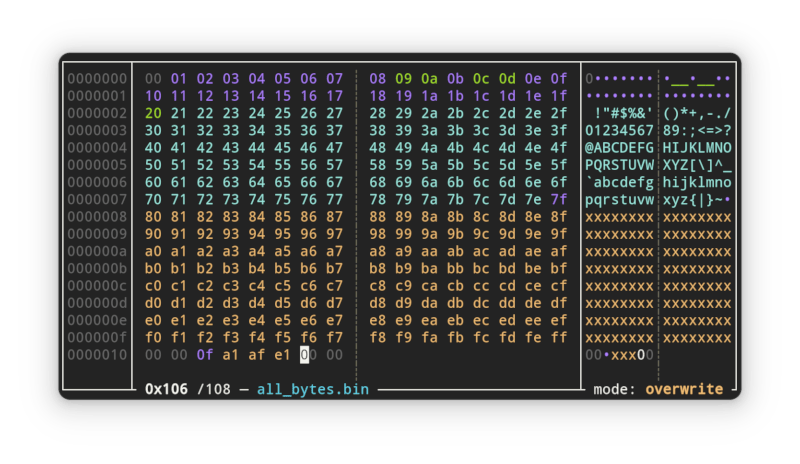Image resolution: width=800 pixels, height=464 pixels.
Task: Select ASCII text HIJKLMNO
Action: 697,147
